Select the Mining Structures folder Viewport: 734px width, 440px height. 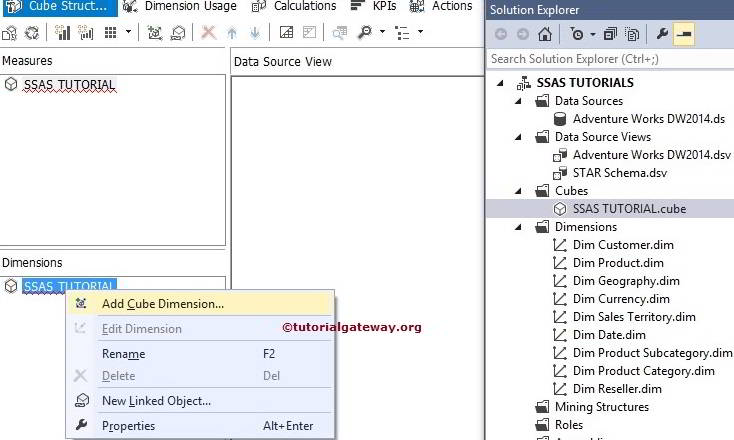602,407
